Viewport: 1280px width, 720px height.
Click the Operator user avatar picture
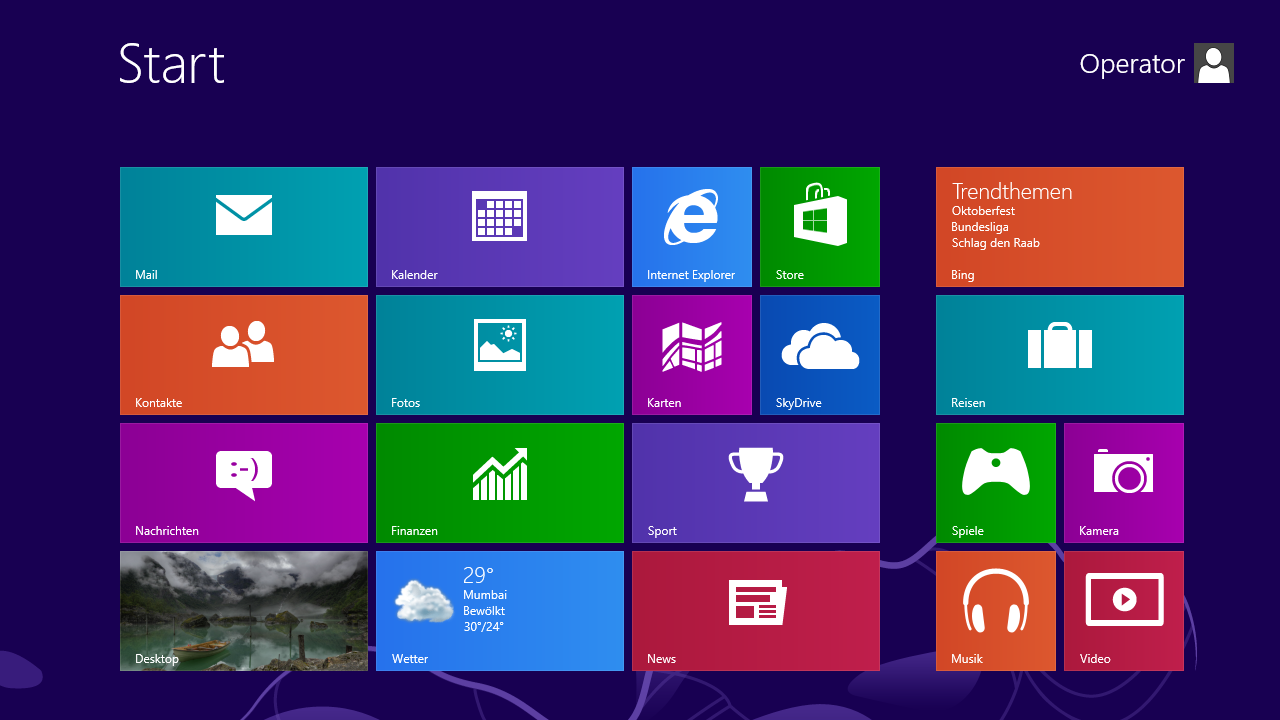1214,63
